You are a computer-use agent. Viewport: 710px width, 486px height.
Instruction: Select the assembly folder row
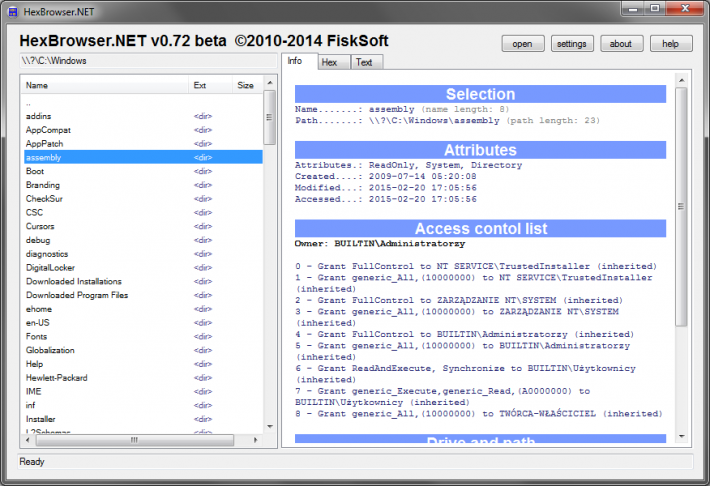pos(143,157)
